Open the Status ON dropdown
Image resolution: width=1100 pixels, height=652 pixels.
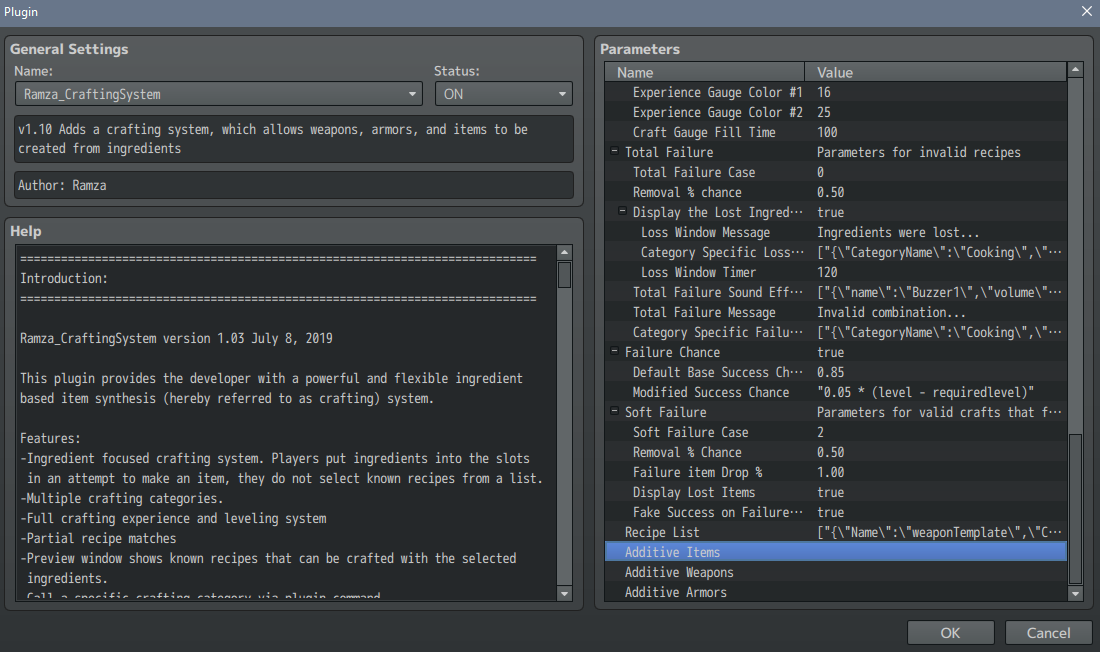pos(503,94)
